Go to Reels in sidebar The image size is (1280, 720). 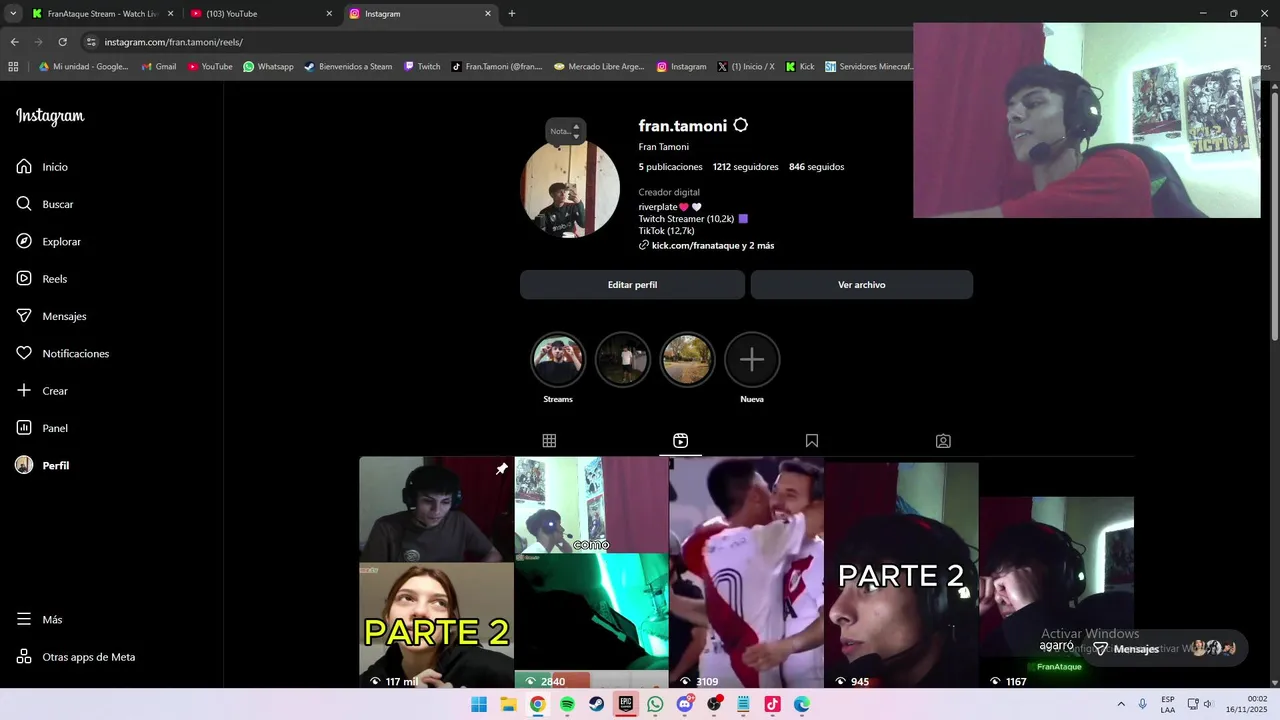coord(42,279)
